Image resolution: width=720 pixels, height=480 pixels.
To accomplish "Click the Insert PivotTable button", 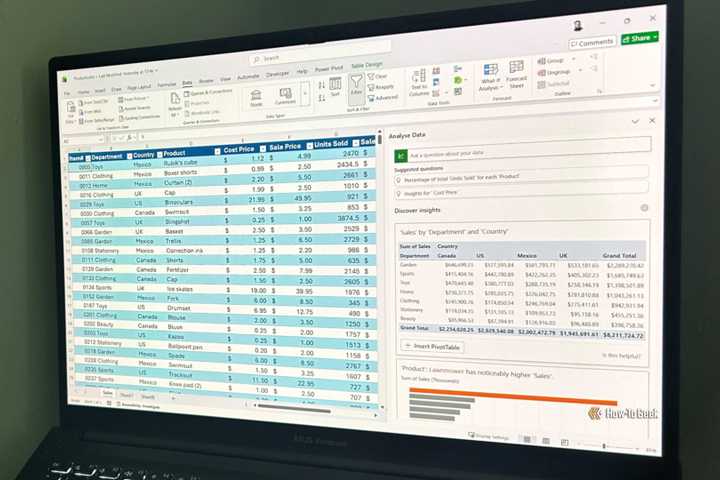I will click(432, 347).
